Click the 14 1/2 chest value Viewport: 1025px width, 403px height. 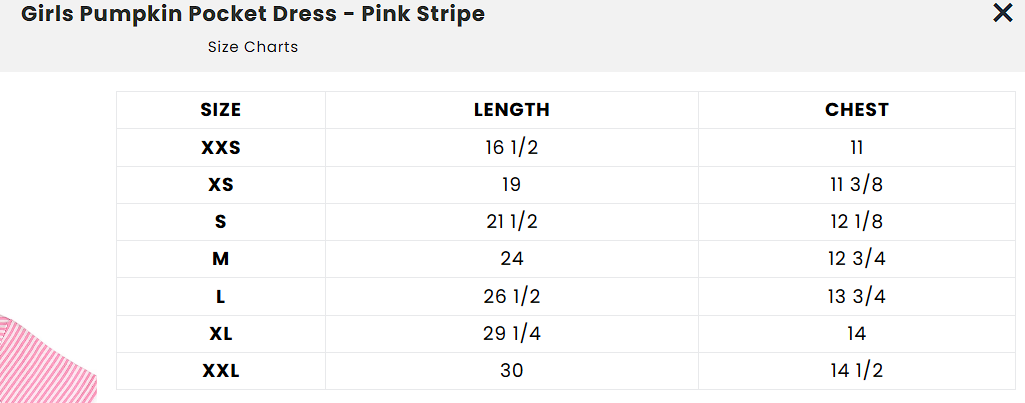click(857, 372)
